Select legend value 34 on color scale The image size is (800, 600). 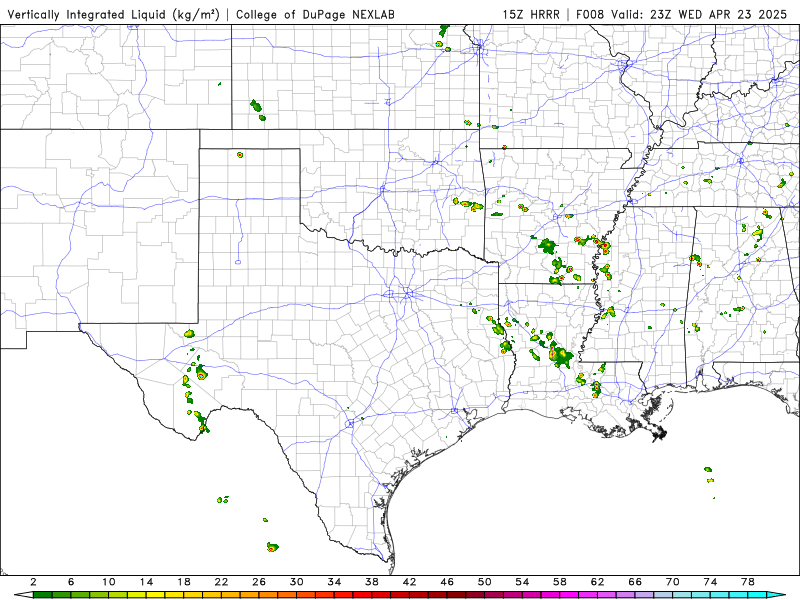coord(334,582)
